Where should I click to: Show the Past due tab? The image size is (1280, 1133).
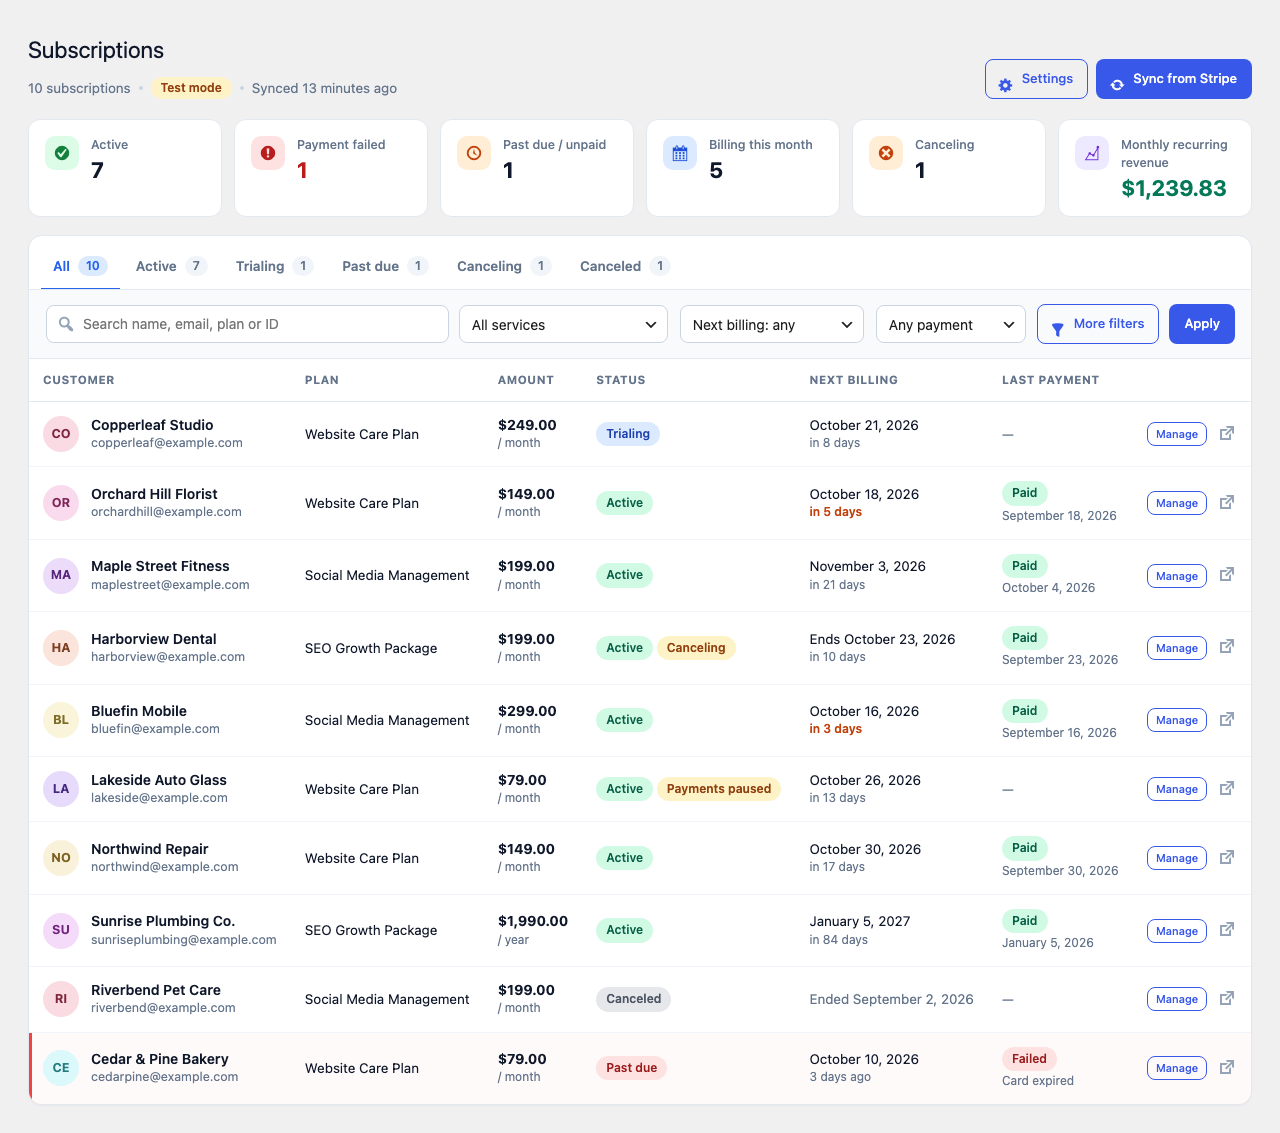[x=385, y=266]
